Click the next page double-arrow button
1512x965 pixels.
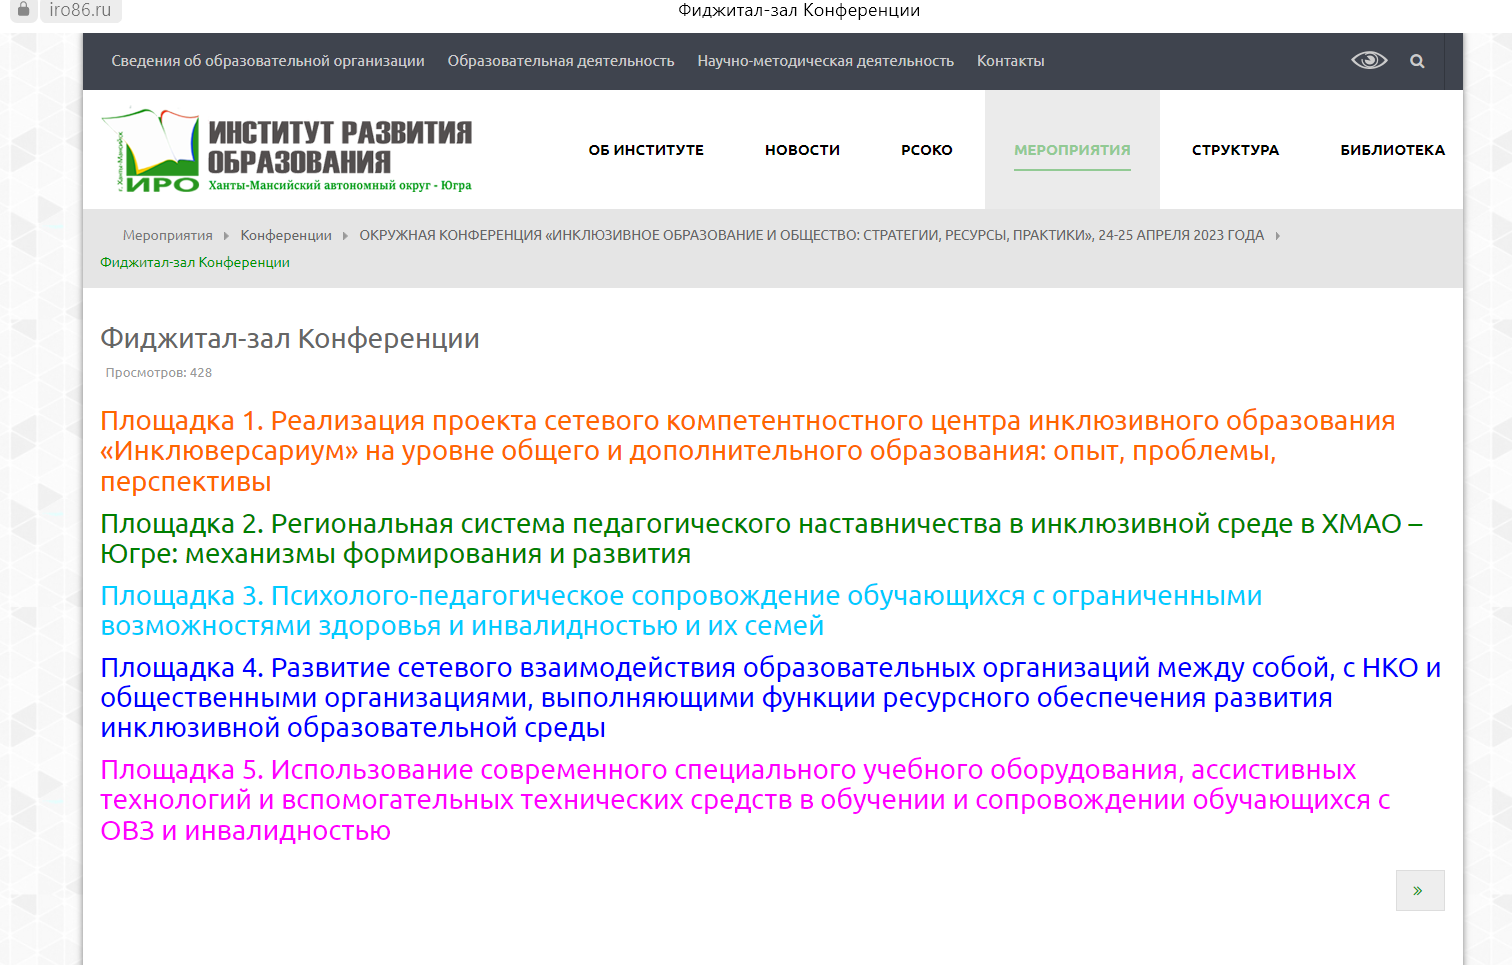pos(1420,890)
